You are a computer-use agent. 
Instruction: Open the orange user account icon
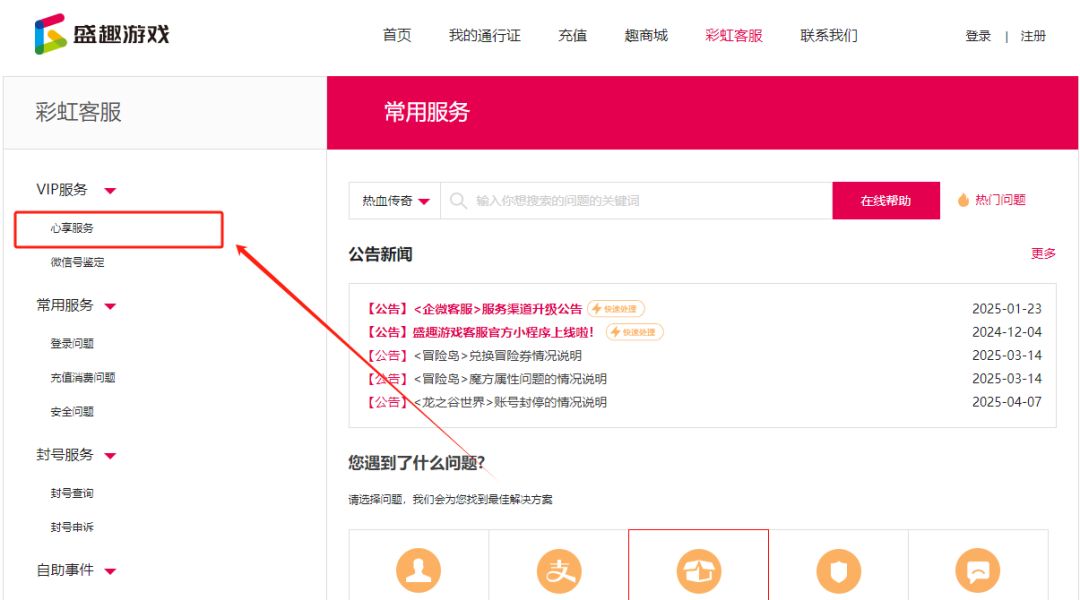(x=418, y=570)
